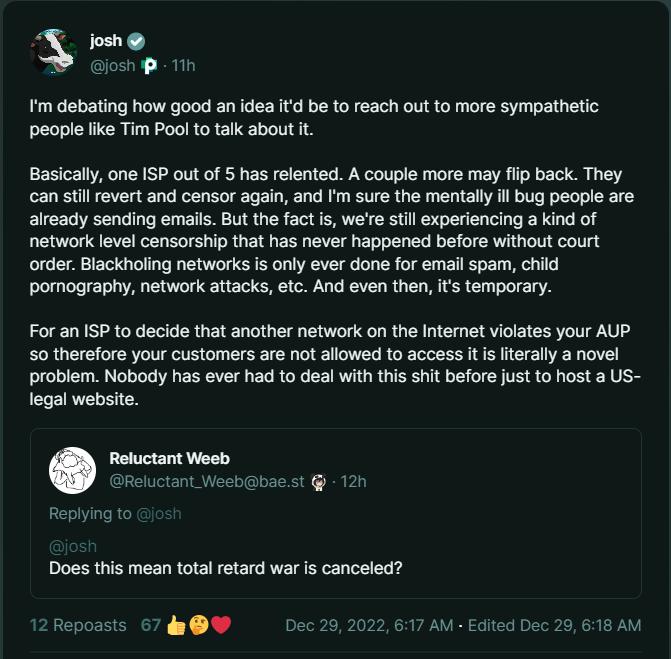Show edit history via 'Edited Dec 29, 6:18 AM'
The height and width of the screenshot is (659, 671).
pos(554,625)
